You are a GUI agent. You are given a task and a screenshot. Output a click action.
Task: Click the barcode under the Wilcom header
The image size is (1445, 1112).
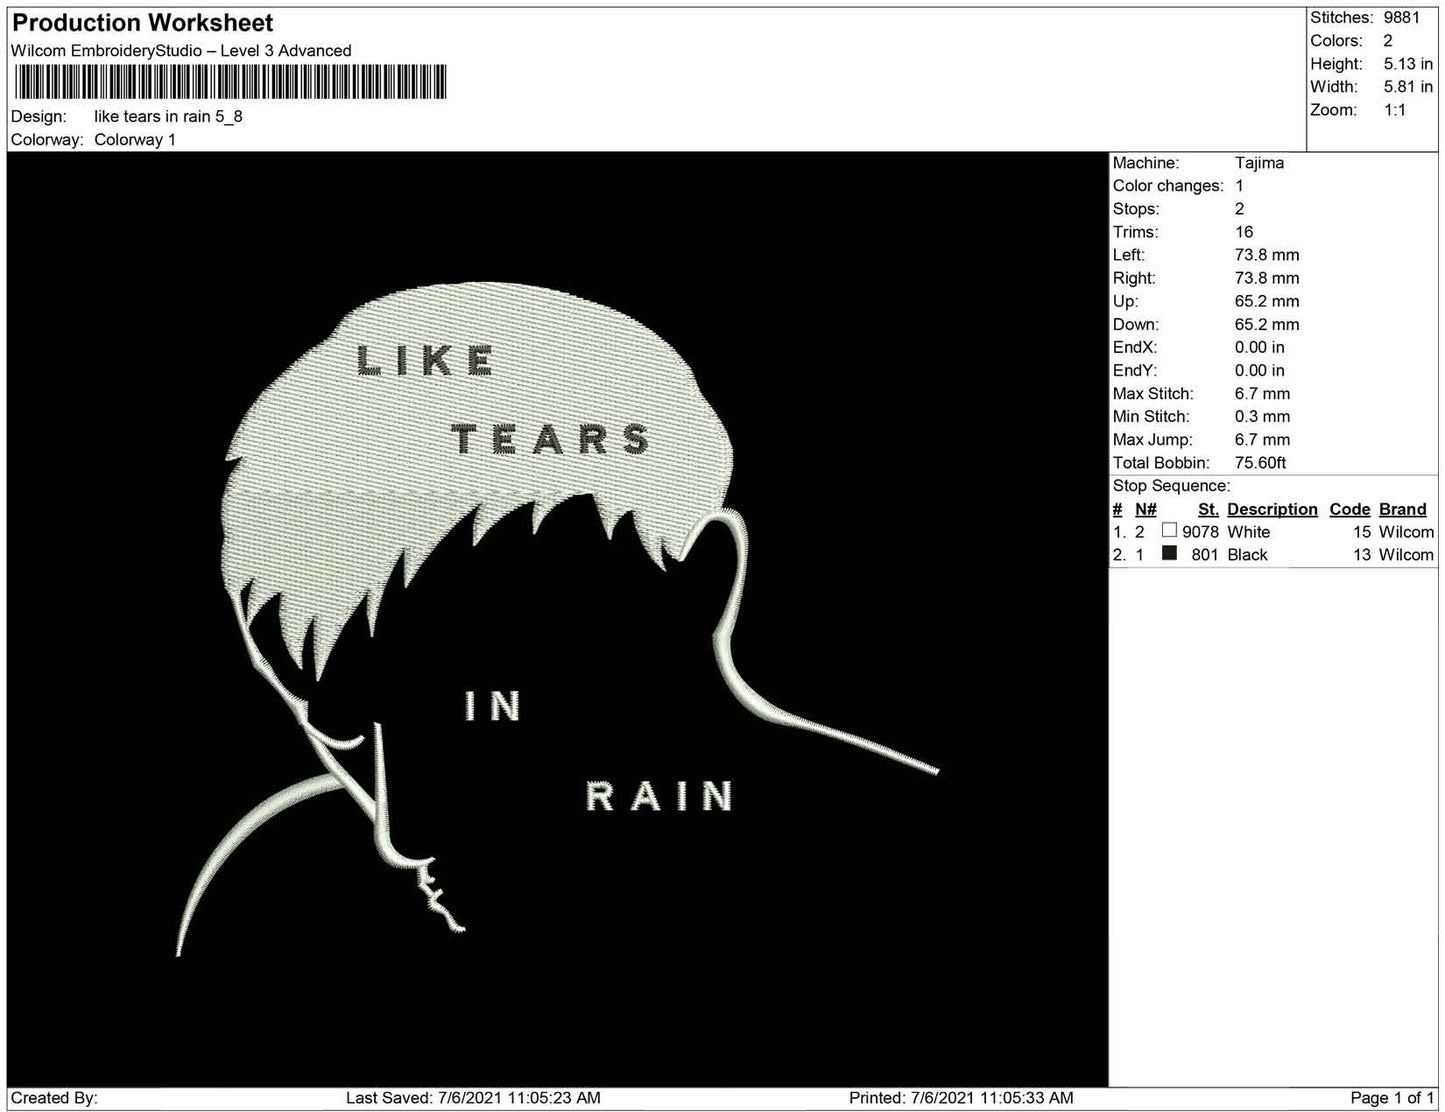(229, 82)
